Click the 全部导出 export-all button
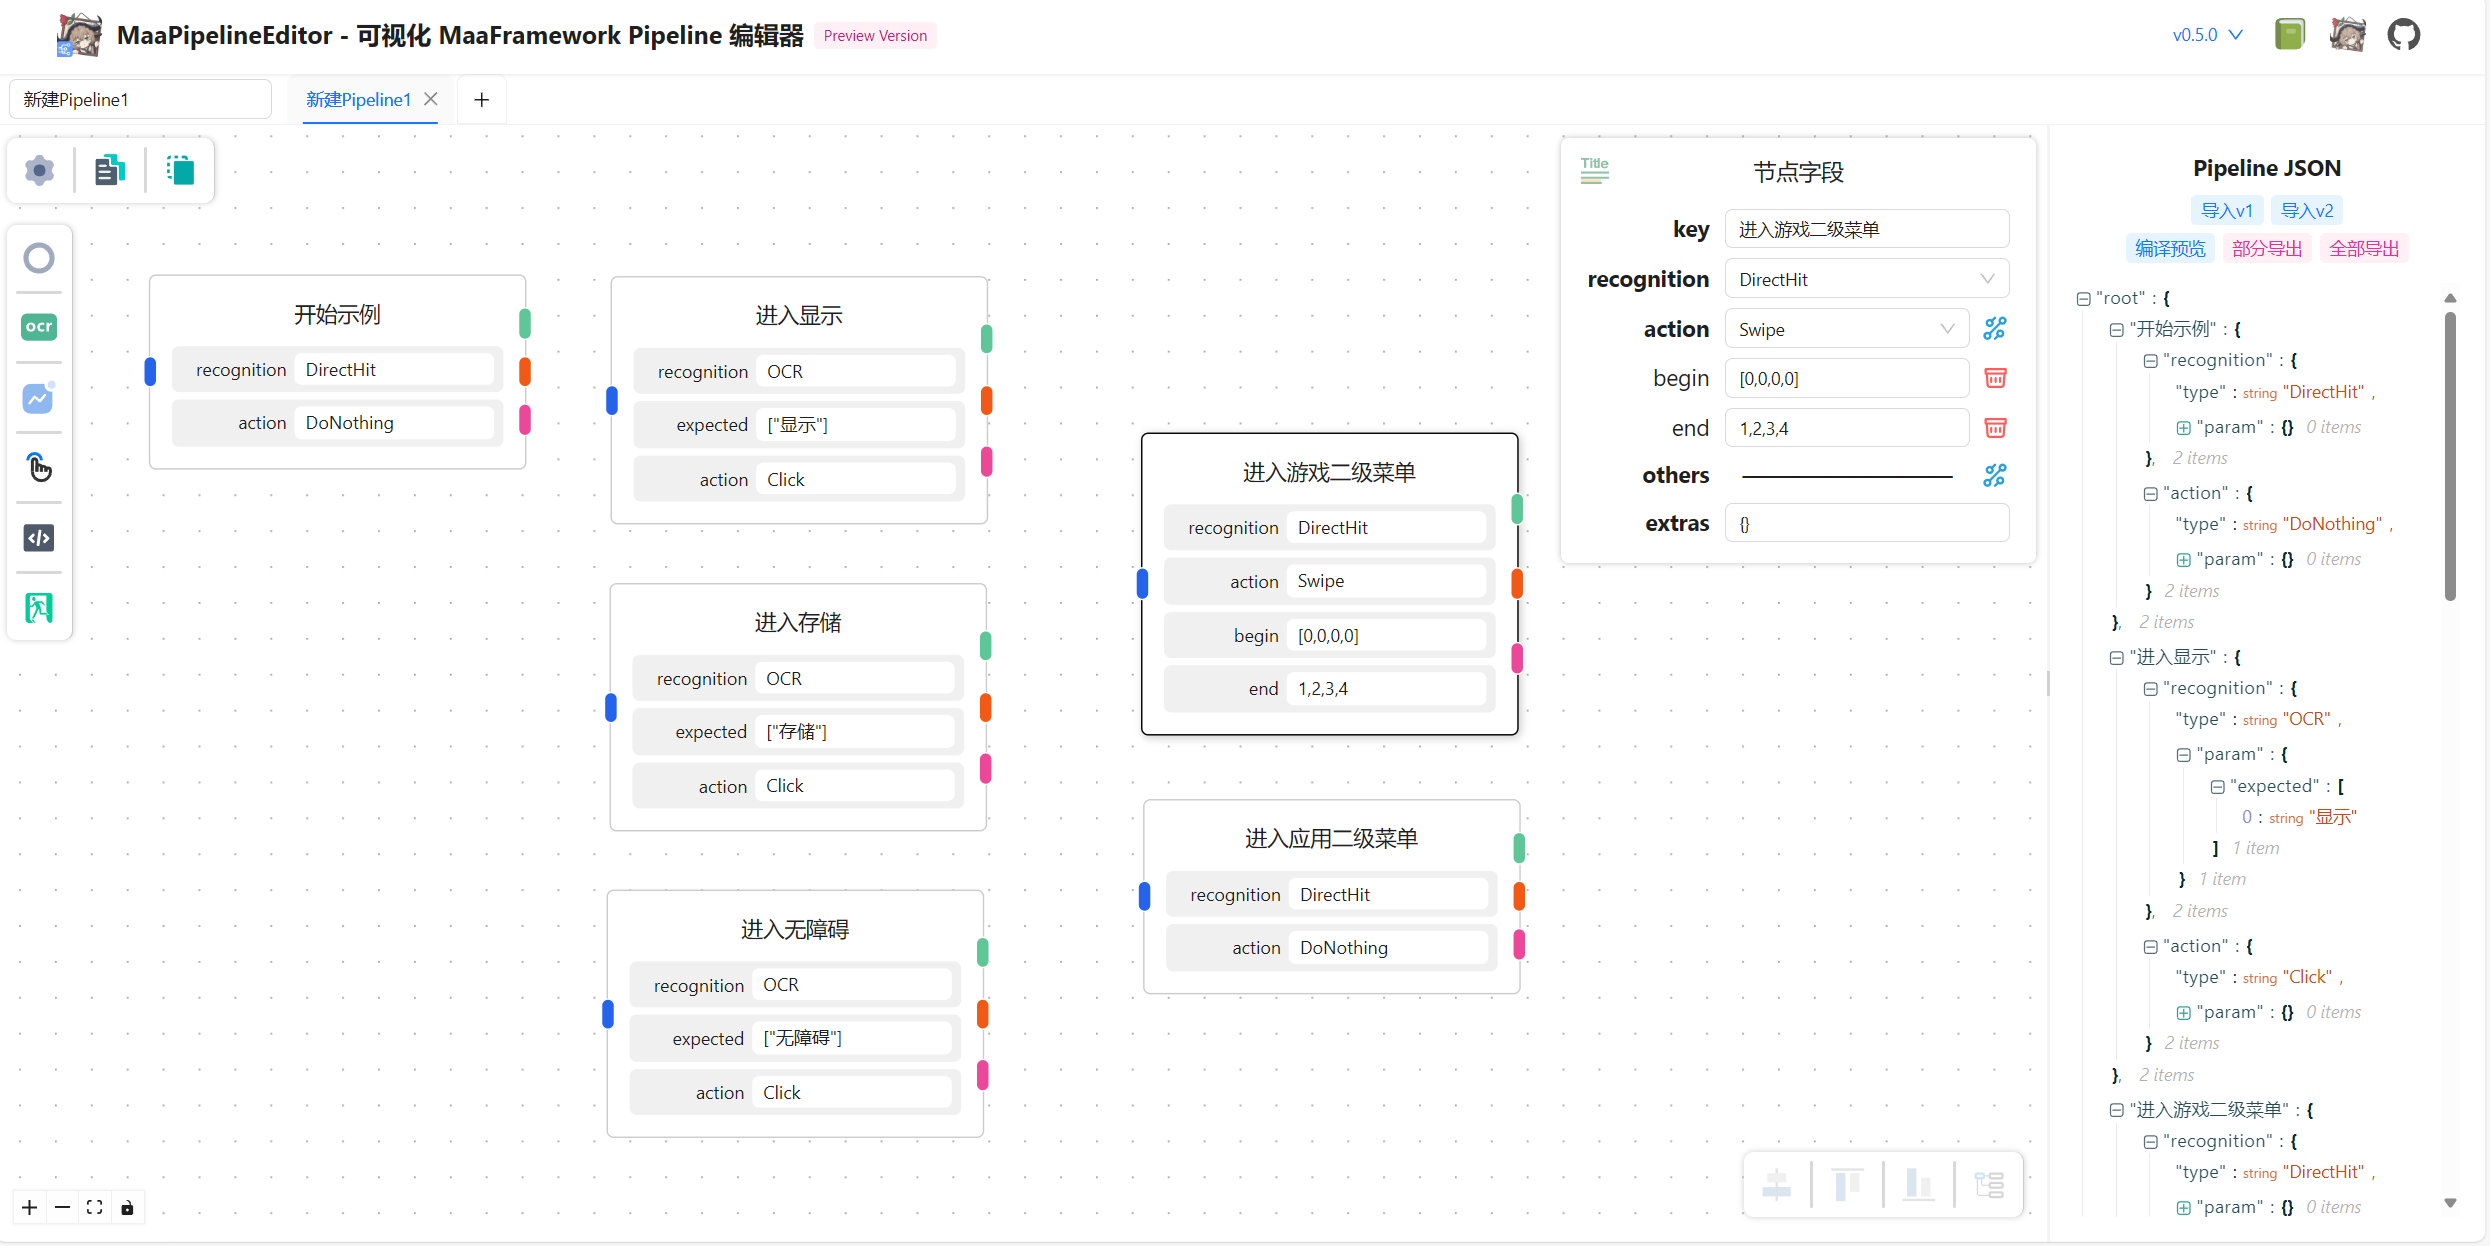 [2363, 249]
